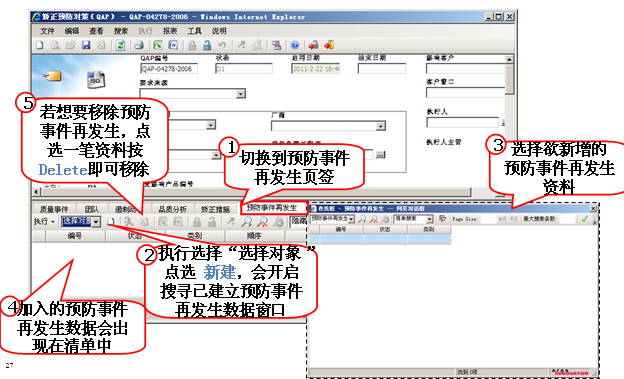The image size is (624, 379).
Task: Expand the 选择对象 dropdown list
Action: 96,222
